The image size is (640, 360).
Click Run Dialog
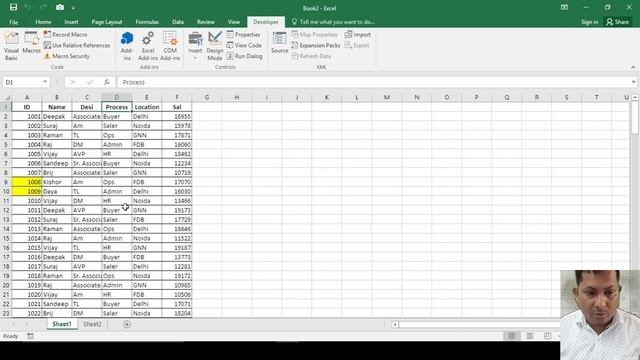(244, 56)
